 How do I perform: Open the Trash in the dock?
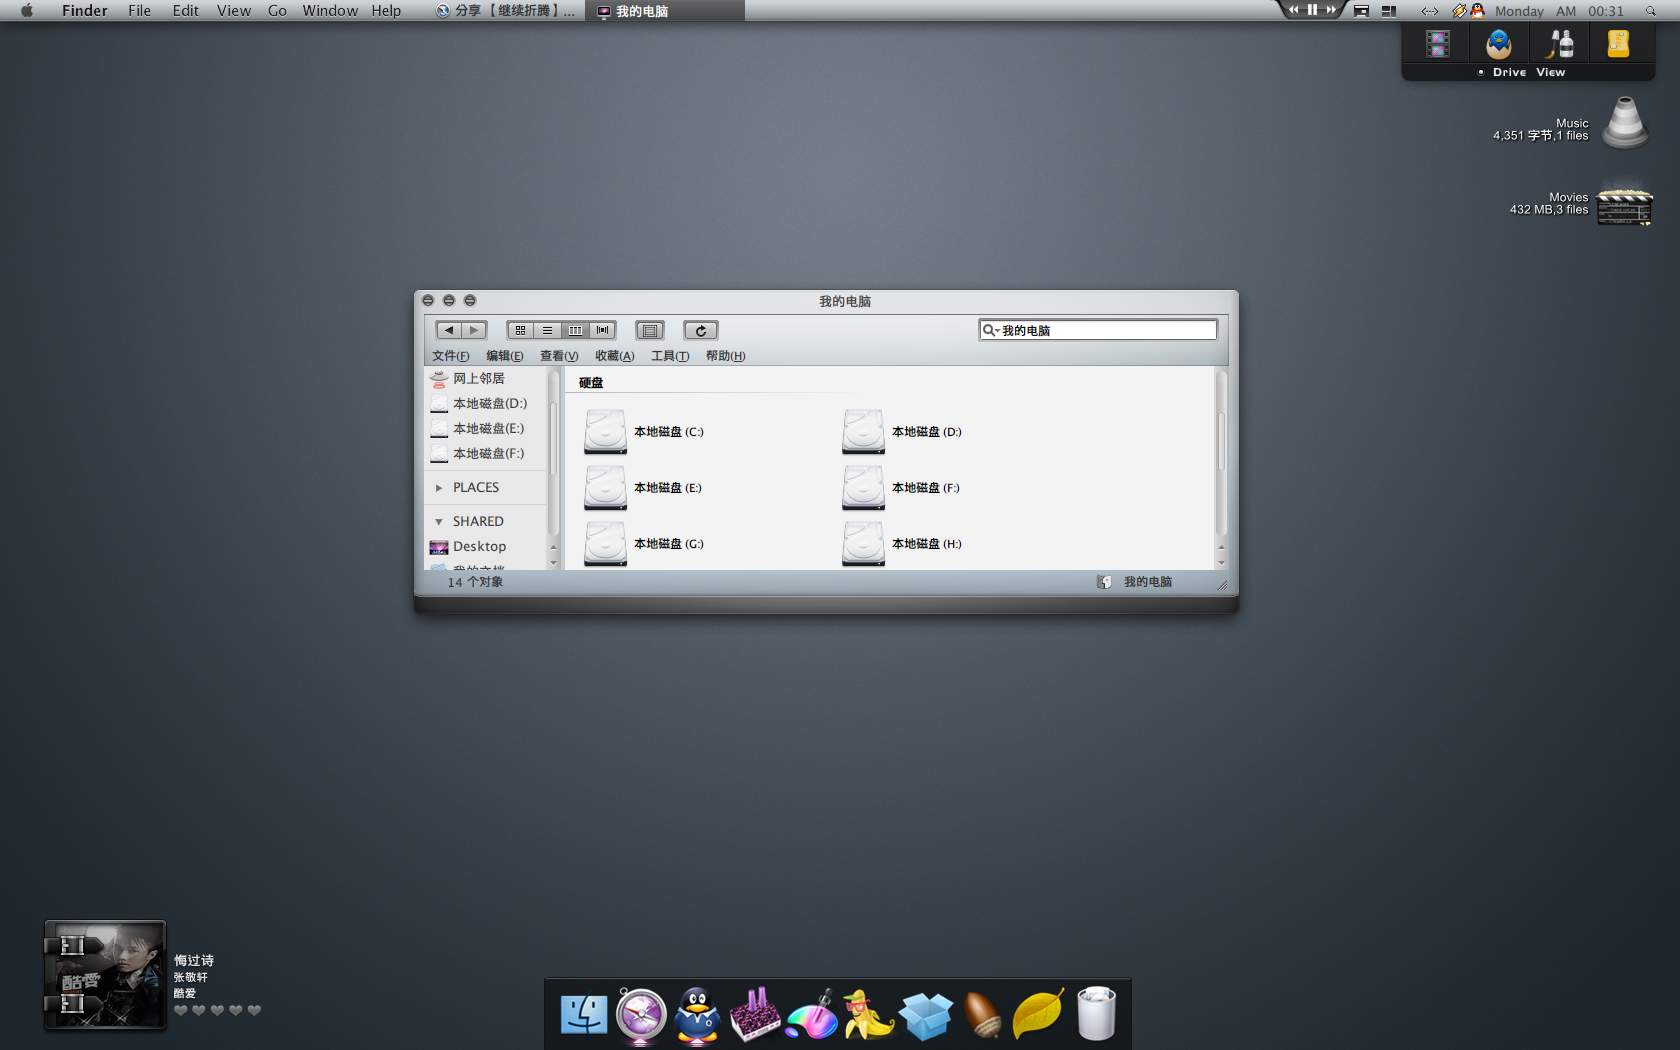[x=1096, y=1014]
